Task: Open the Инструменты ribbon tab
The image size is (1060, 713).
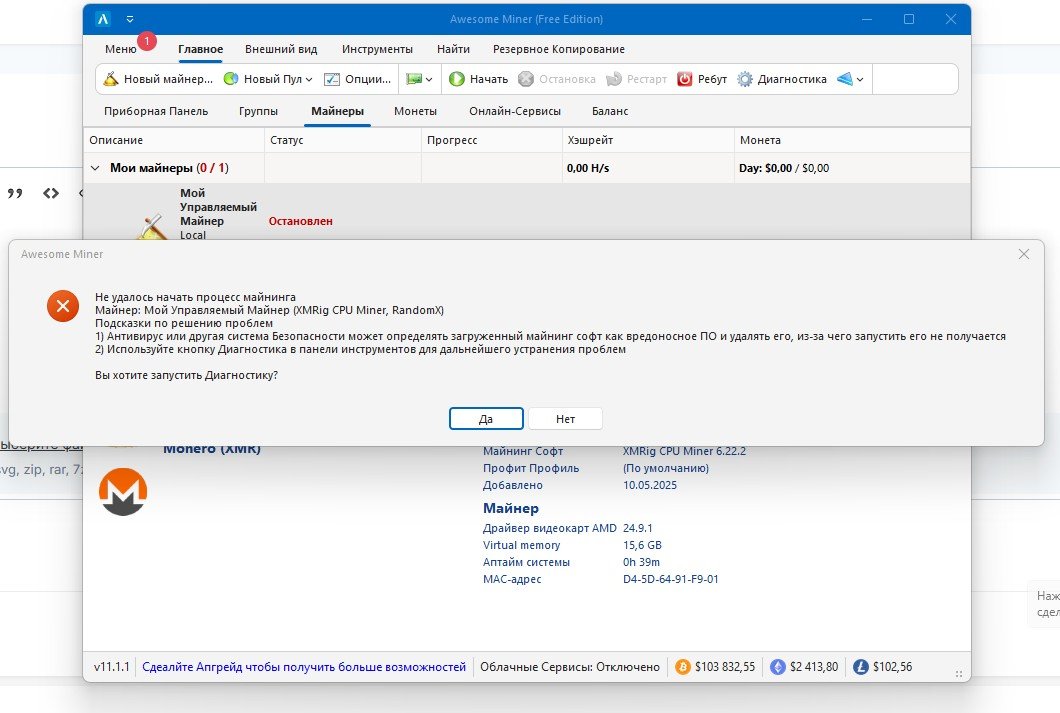Action: tap(377, 49)
